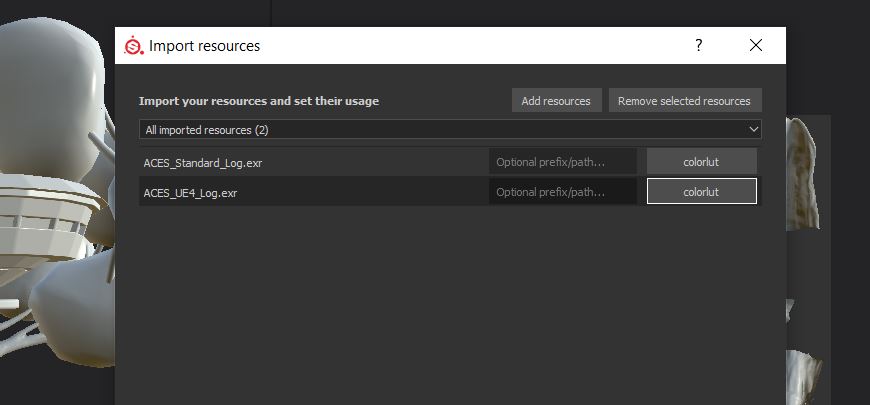Click the 'Import your resources and set their usage' label
The image size is (870, 405).
coord(259,101)
